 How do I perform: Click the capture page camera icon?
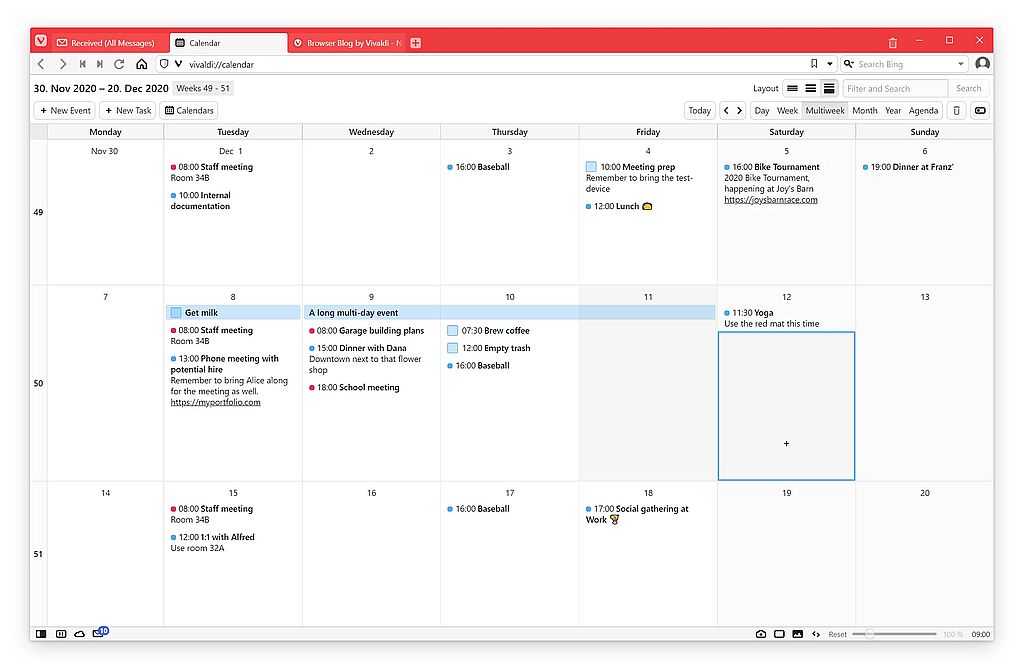point(761,634)
